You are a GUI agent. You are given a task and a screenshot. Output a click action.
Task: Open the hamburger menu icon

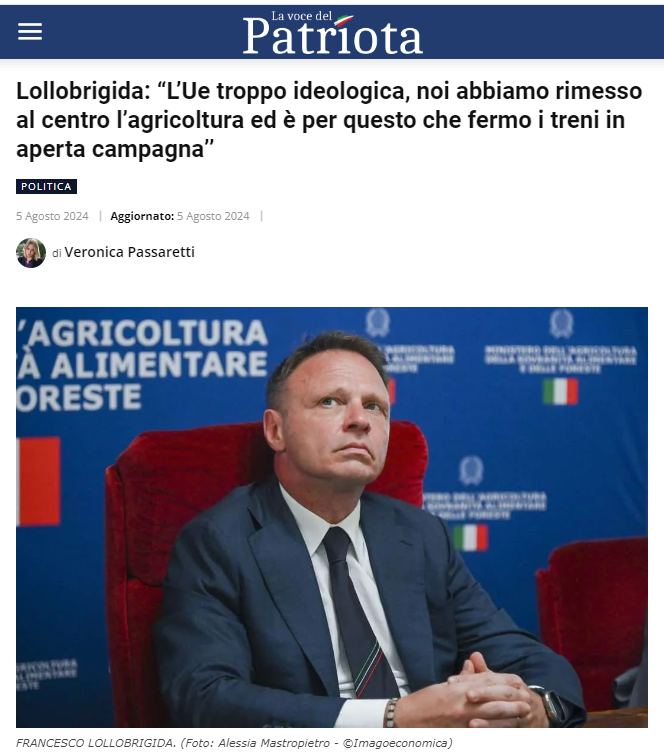tap(30, 32)
